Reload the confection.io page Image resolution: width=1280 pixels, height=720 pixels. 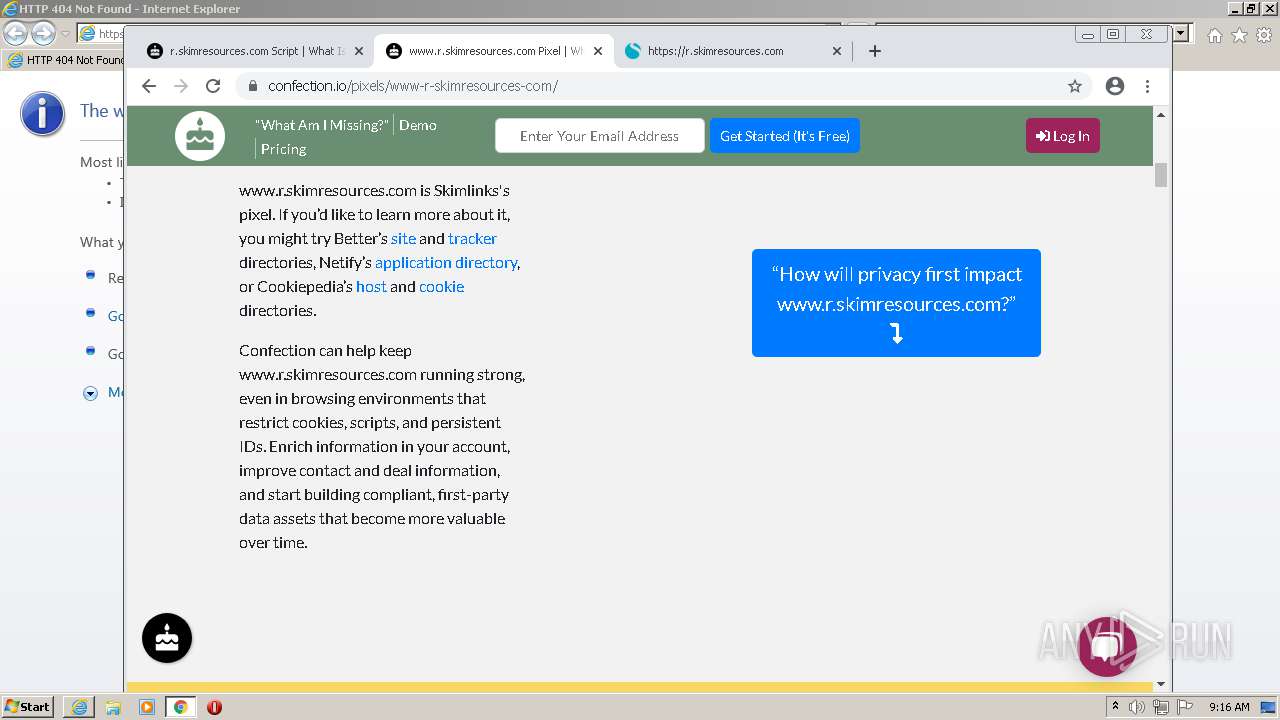213,86
